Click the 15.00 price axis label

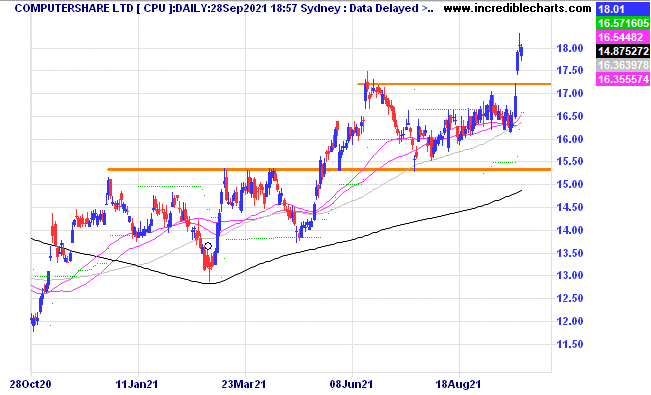click(x=570, y=184)
